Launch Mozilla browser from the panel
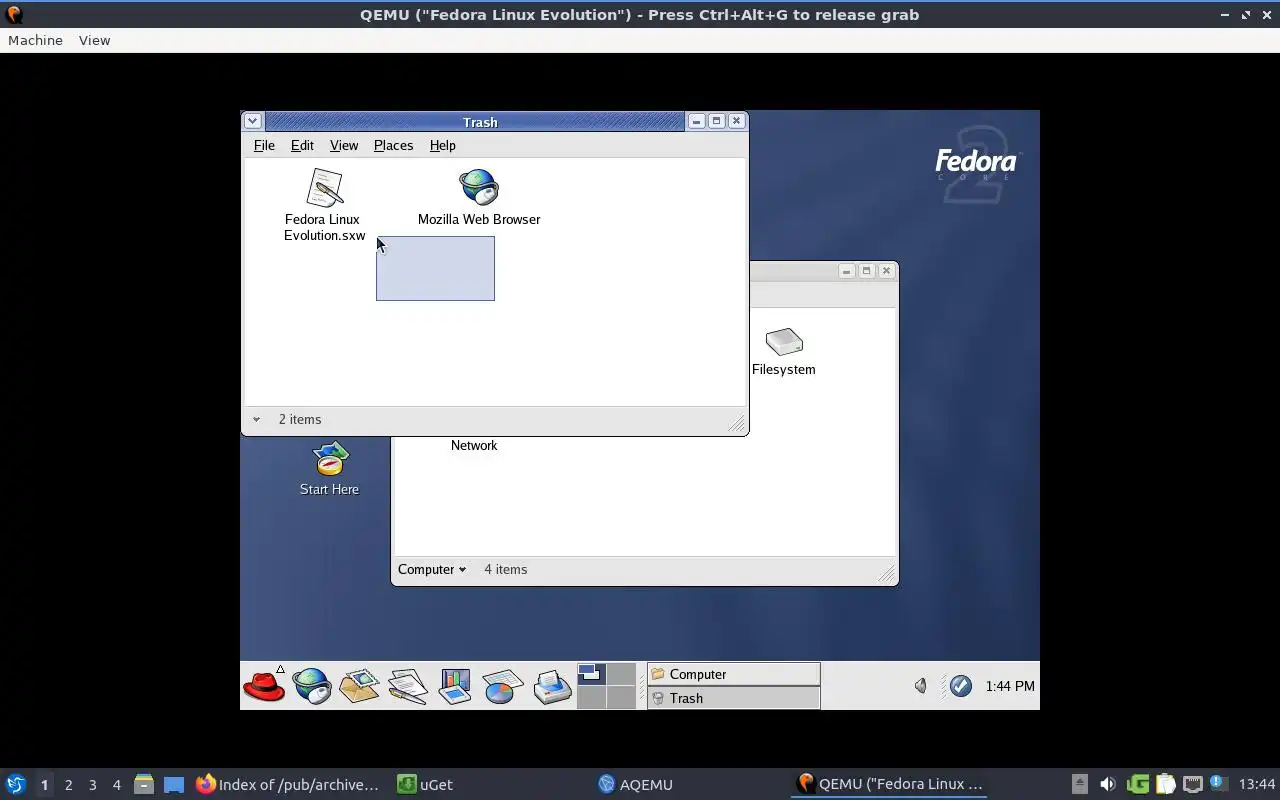Viewport: 1280px width, 800px height. (312, 686)
